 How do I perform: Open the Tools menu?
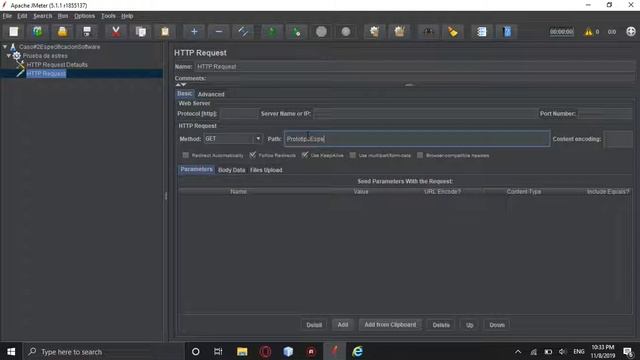pos(108,16)
